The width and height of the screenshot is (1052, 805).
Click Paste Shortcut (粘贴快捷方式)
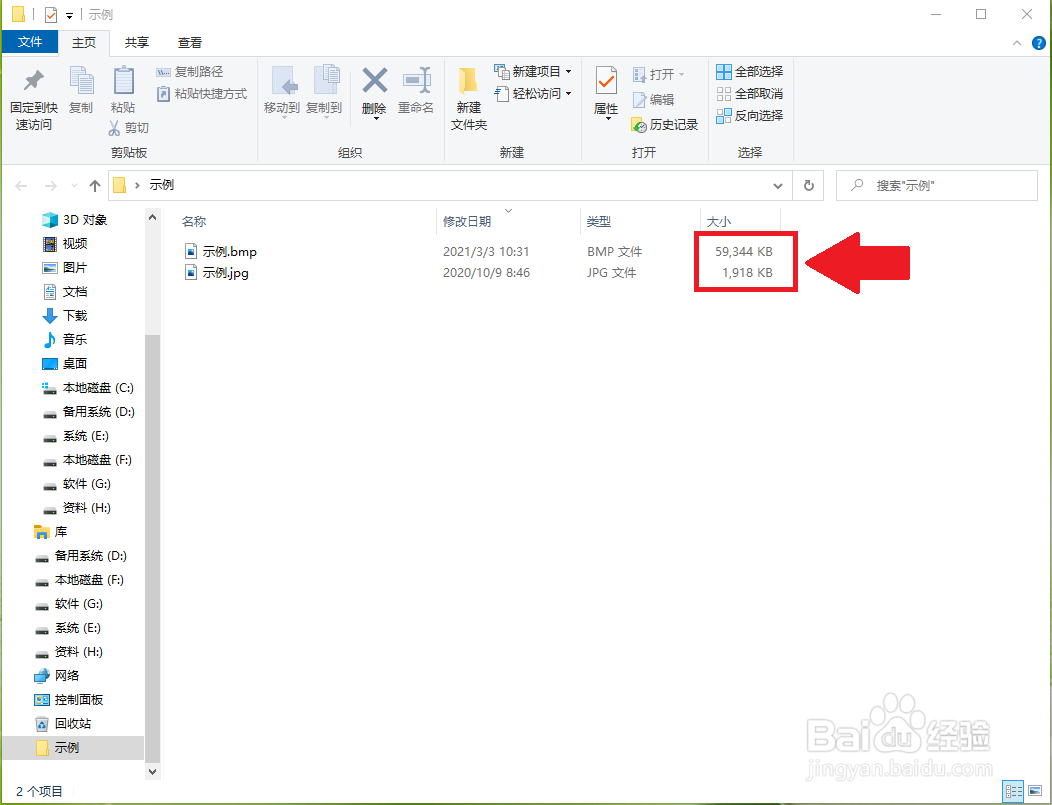pyautogui.click(x=201, y=94)
